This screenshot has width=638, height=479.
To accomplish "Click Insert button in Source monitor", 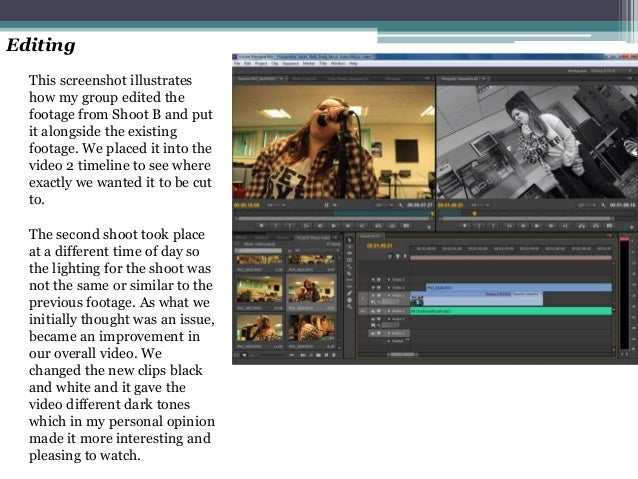I will [378, 225].
